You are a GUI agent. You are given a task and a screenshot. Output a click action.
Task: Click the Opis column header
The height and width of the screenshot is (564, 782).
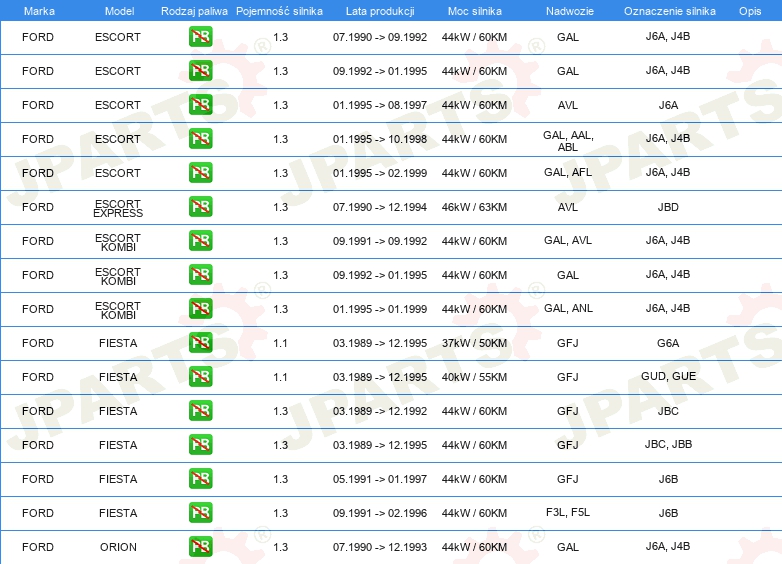(x=750, y=11)
